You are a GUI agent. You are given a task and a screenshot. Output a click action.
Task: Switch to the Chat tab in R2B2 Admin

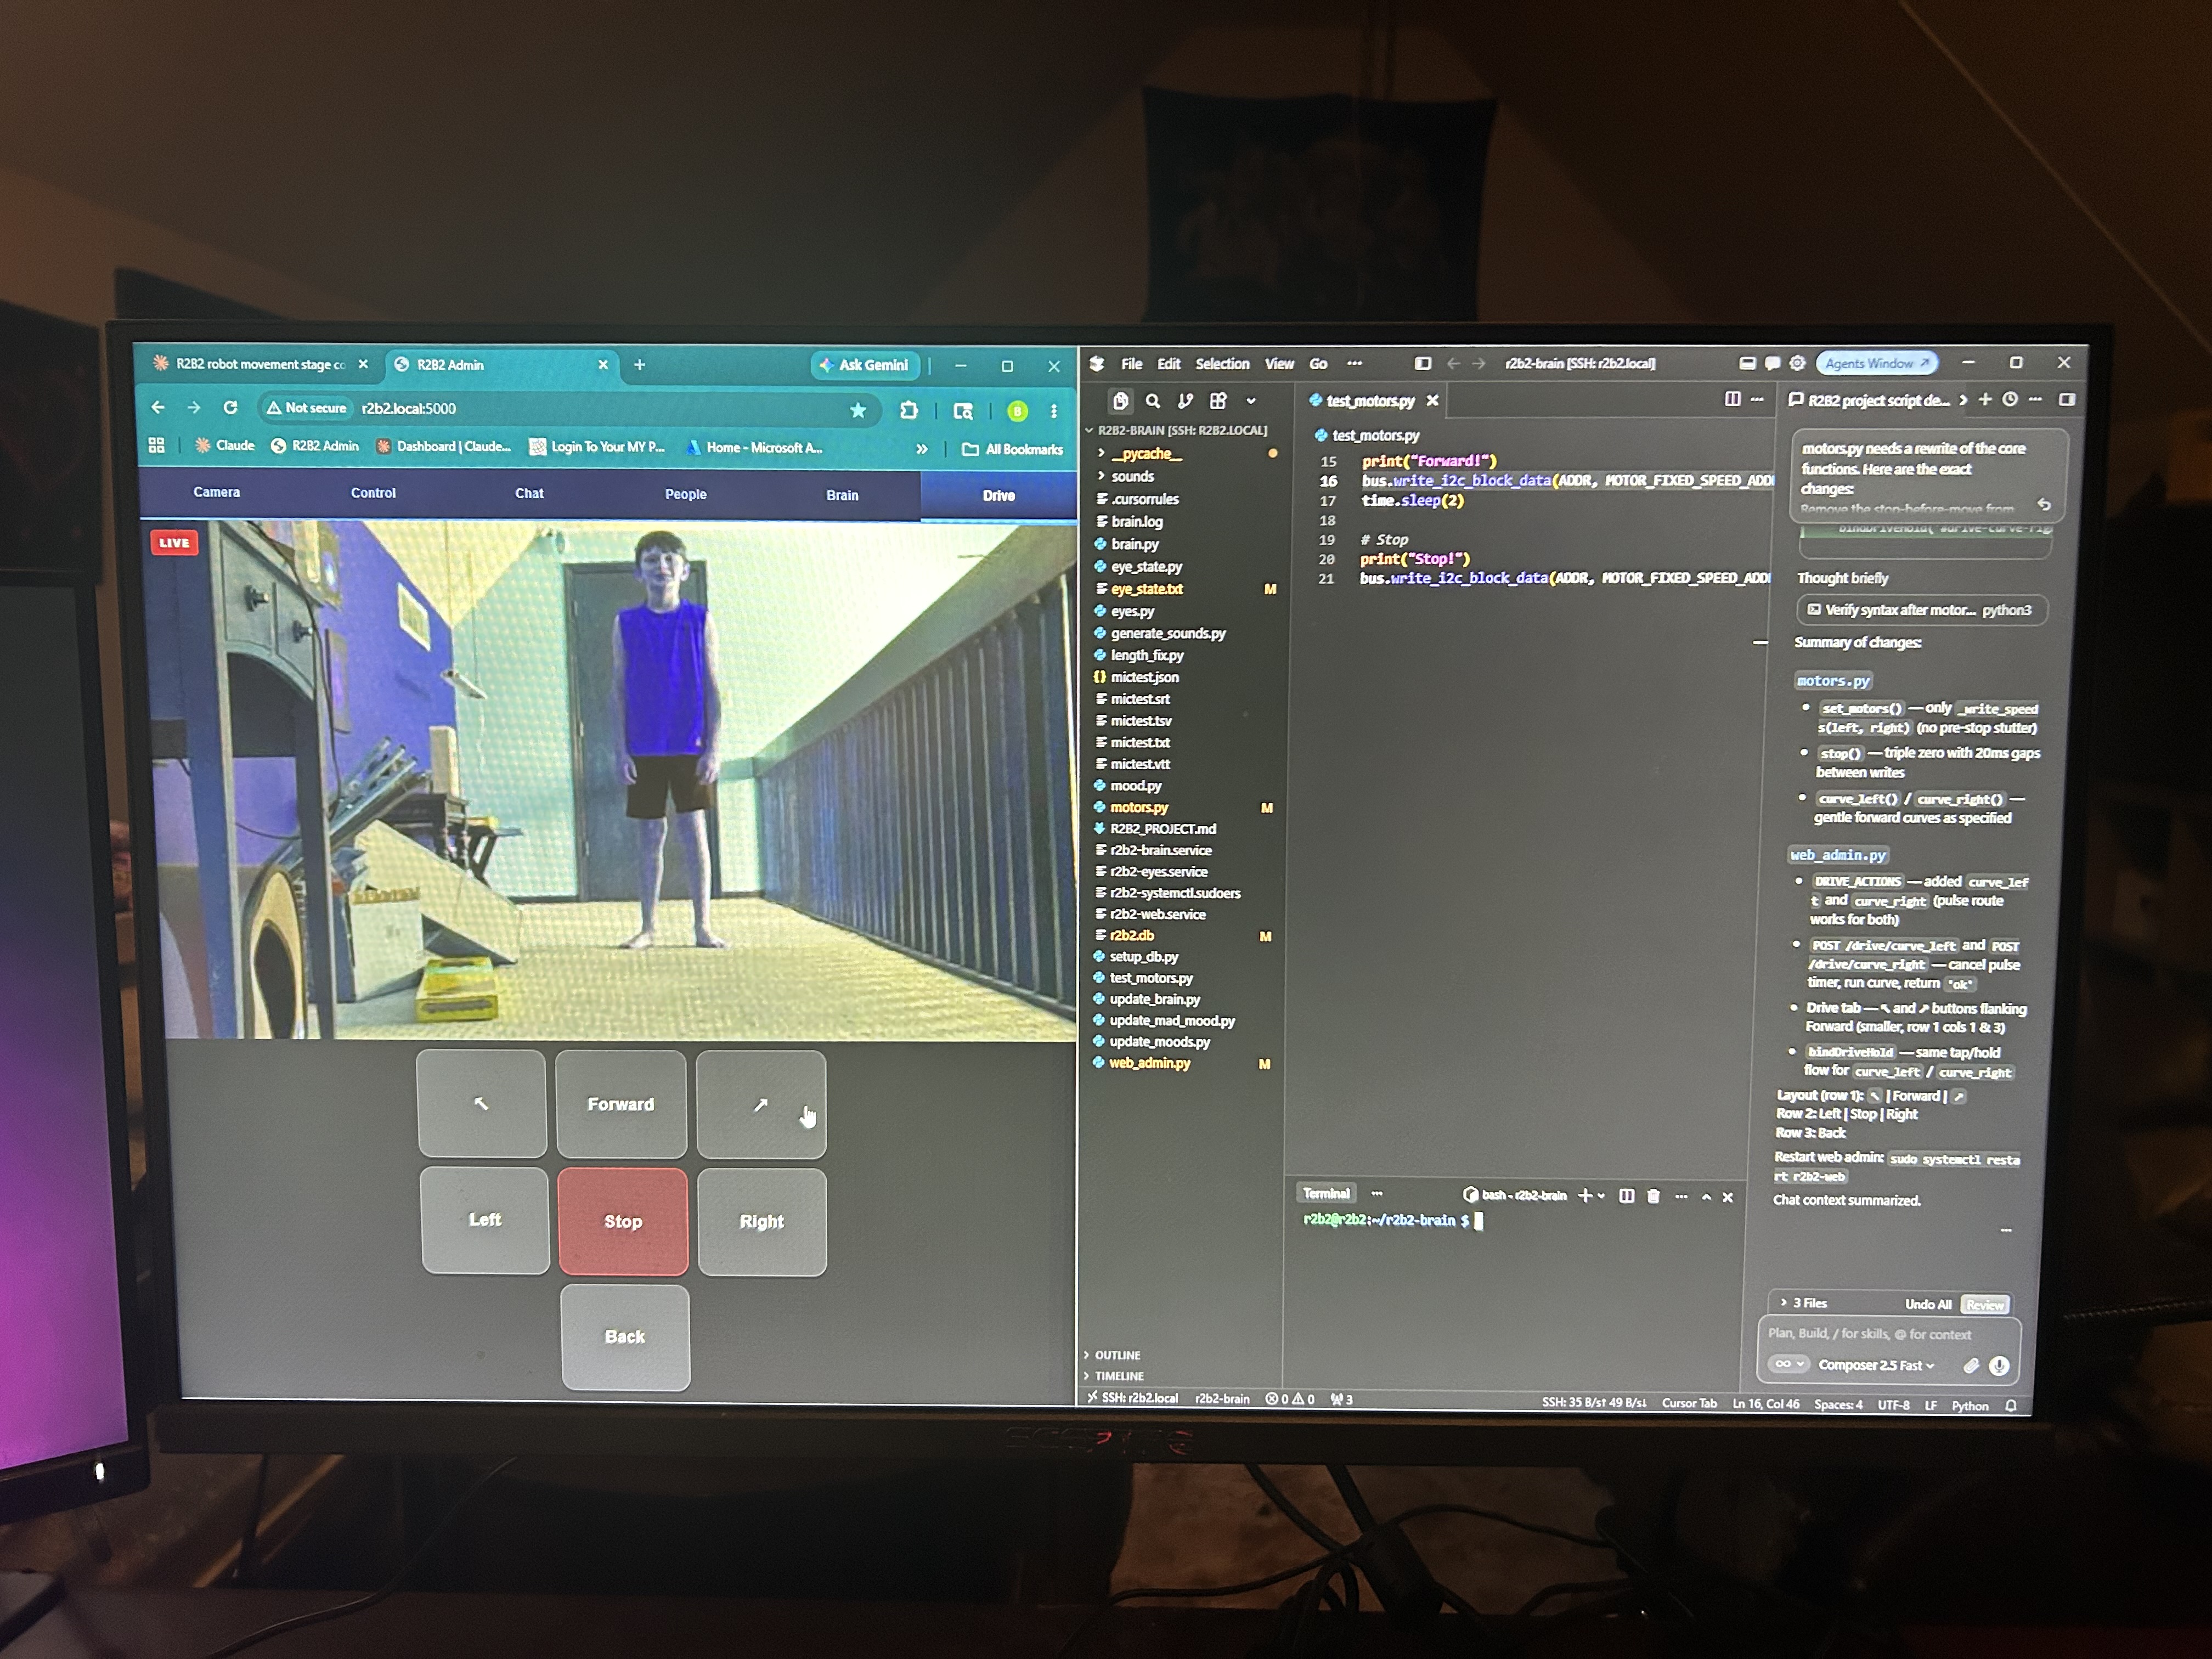coord(529,493)
